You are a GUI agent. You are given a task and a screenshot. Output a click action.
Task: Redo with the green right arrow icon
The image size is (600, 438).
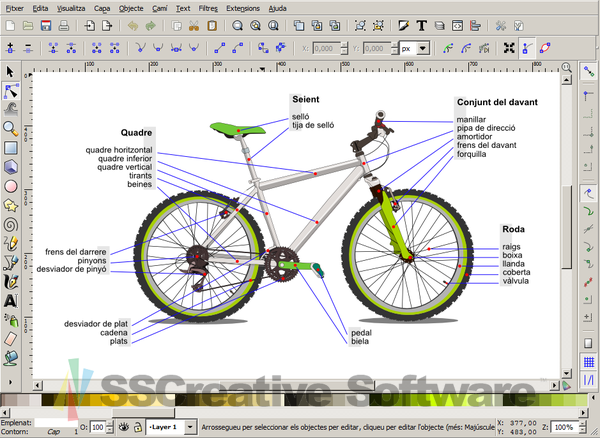pyautogui.click(x=151, y=26)
